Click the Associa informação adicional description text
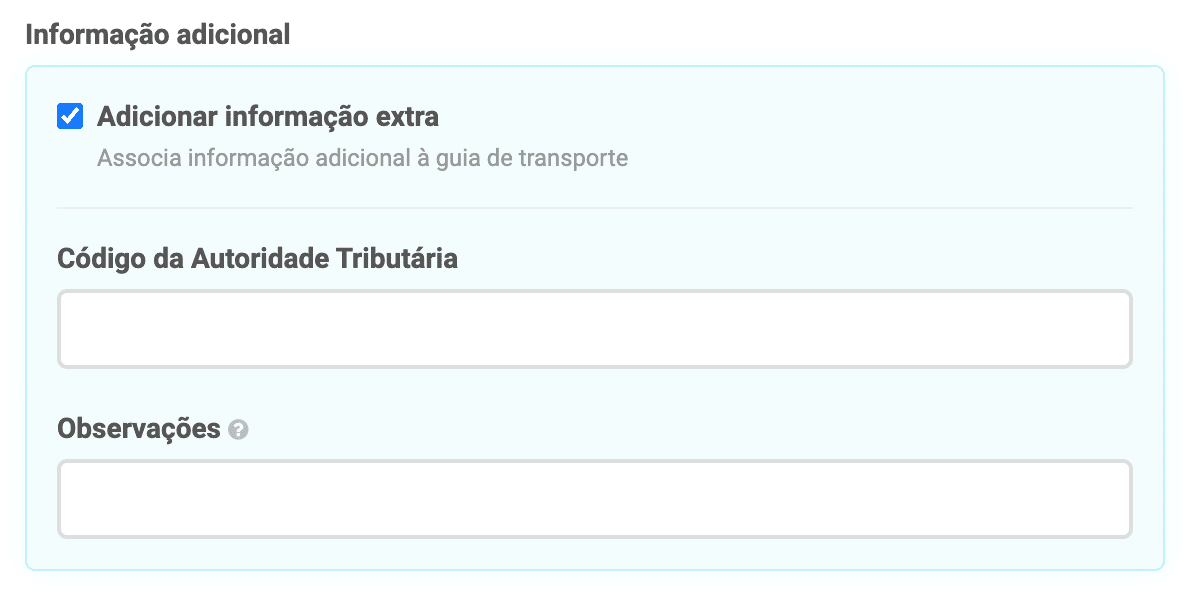The height and width of the screenshot is (602, 1192). coord(362,158)
